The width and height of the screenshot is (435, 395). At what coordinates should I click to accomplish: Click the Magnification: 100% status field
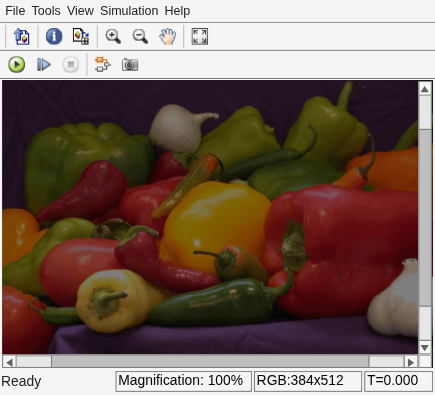pyautogui.click(x=183, y=381)
